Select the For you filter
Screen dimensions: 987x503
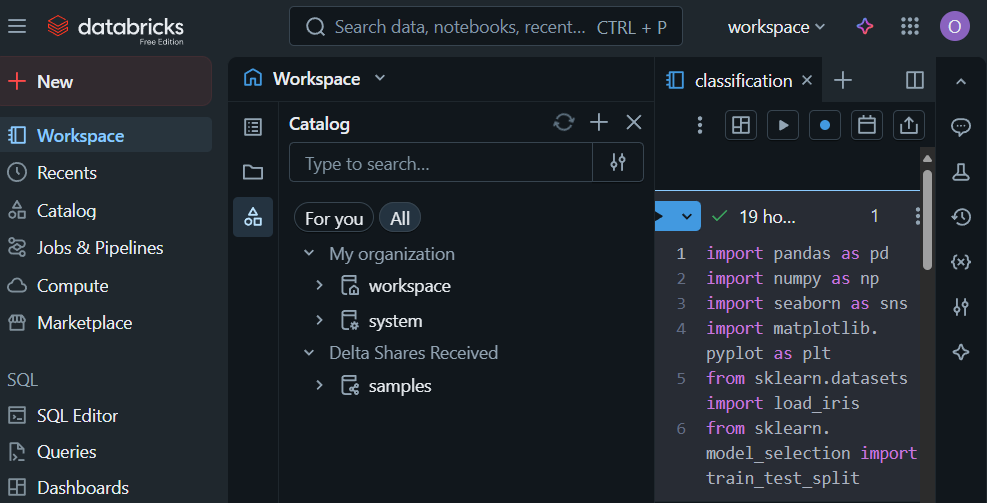click(334, 218)
